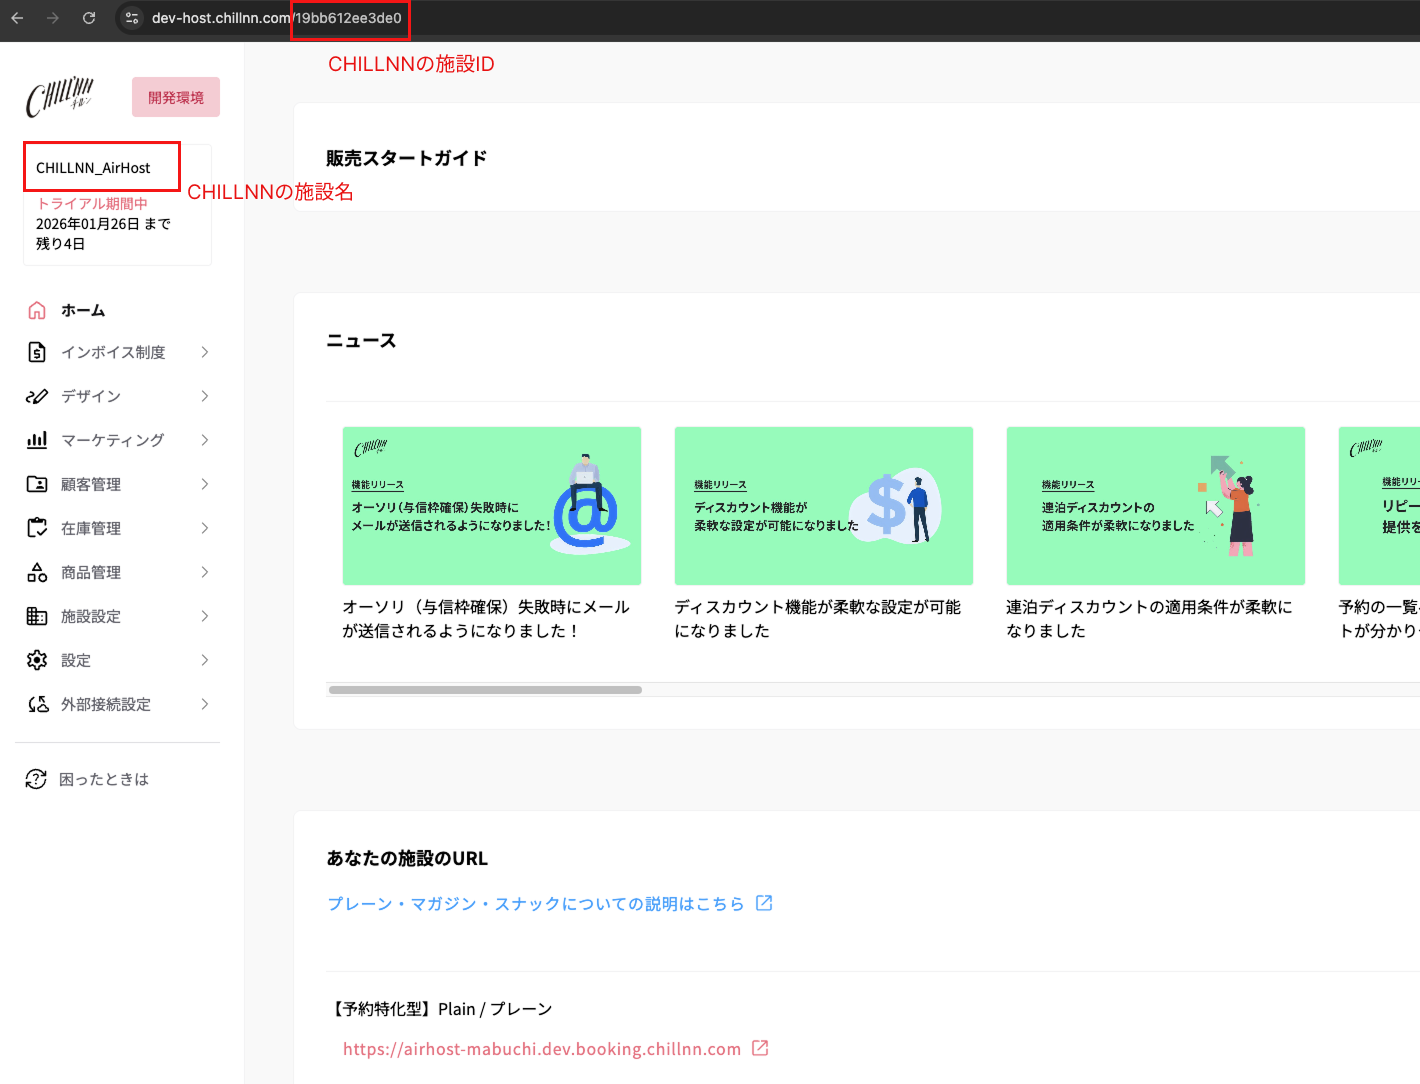
Task: Click the CHILLNN_AirHost facility name
Action: click(93, 168)
